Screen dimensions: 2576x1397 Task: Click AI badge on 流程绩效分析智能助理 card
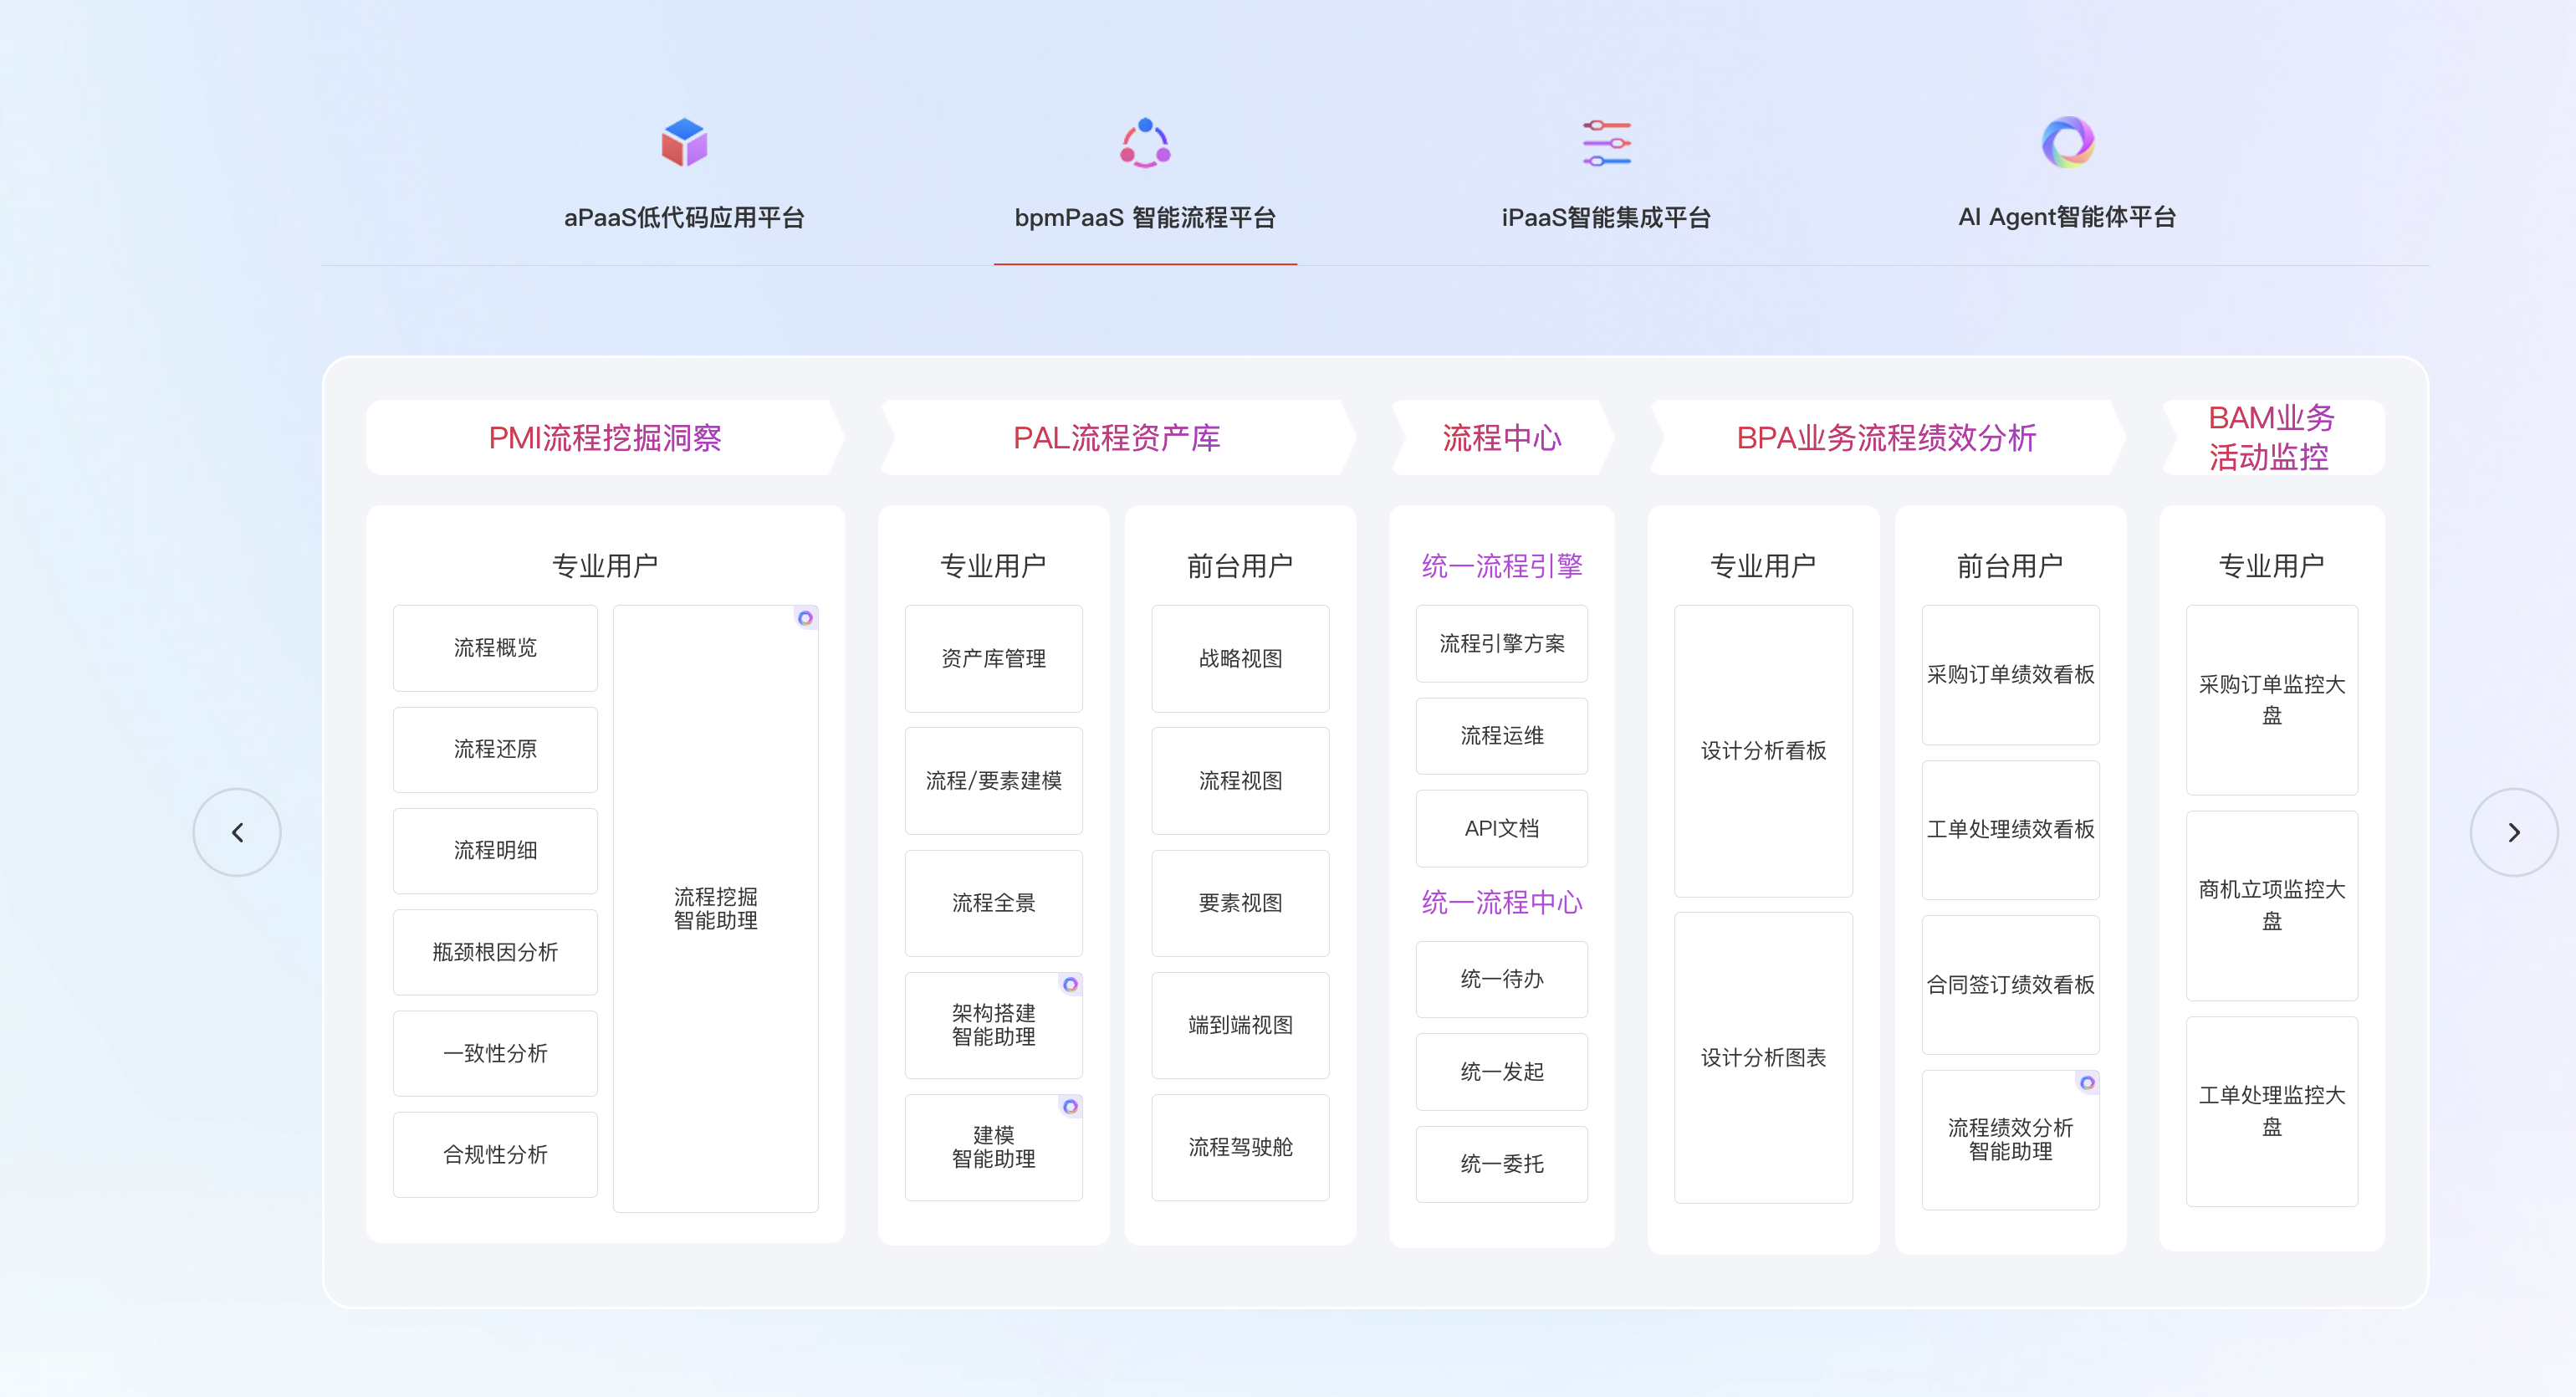pyautogui.click(x=2087, y=1083)
